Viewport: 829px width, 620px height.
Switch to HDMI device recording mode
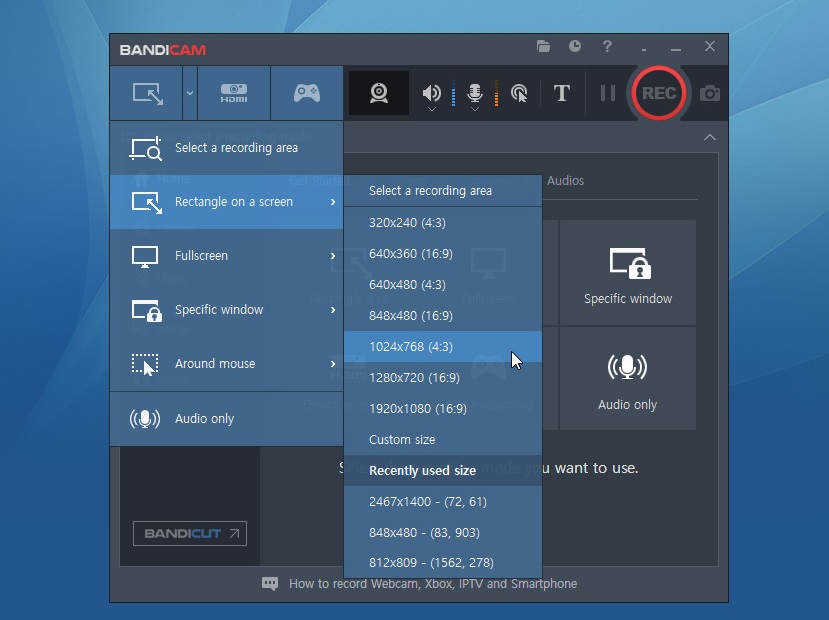[x=234, y=94]
